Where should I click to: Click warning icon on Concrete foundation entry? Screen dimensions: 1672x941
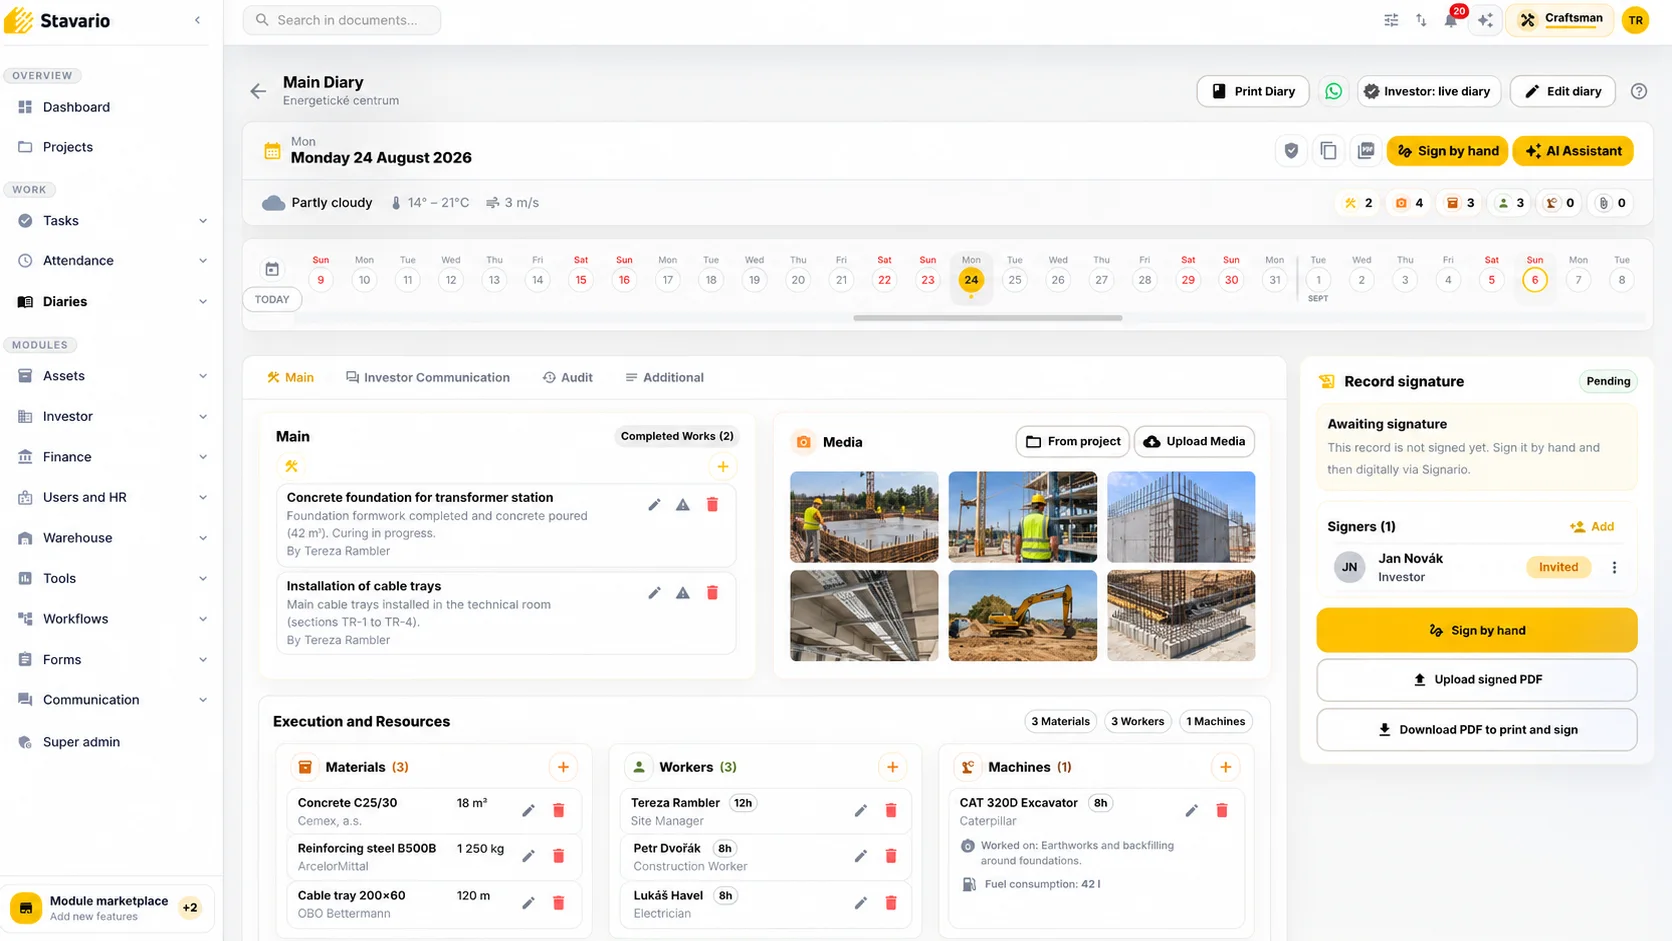tap(683, 505)
